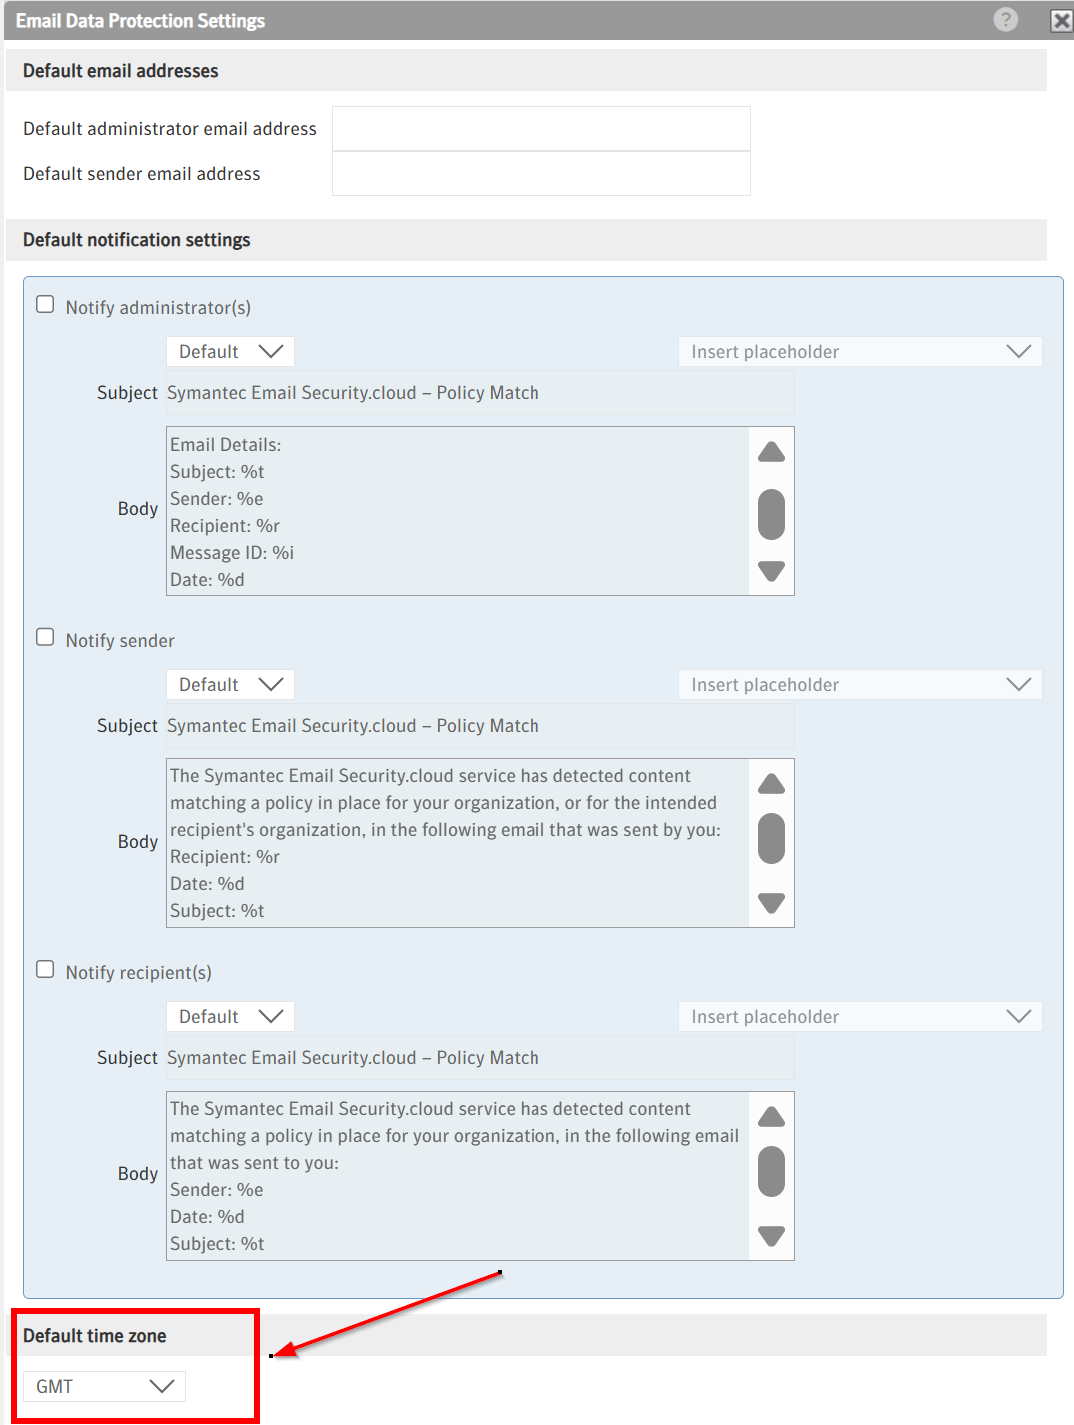Open the GMT time zone dropdown
This screenshot has height=1425, width=1074.
tap(104, 1386)
